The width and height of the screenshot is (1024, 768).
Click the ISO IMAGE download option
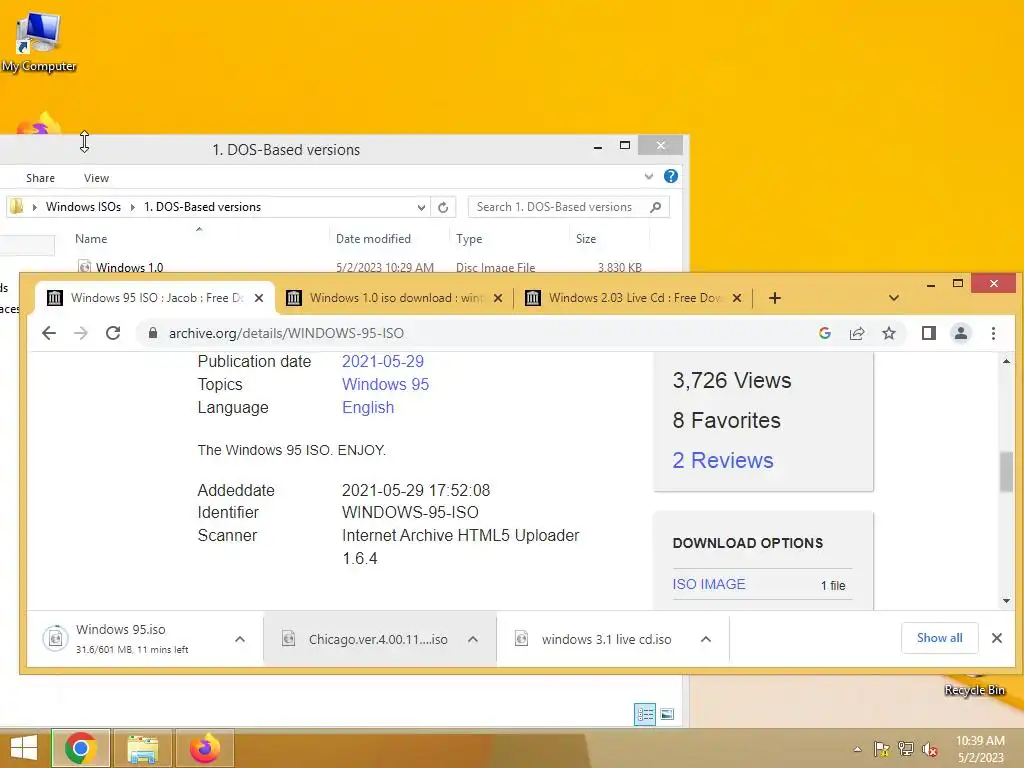[709, 584]
